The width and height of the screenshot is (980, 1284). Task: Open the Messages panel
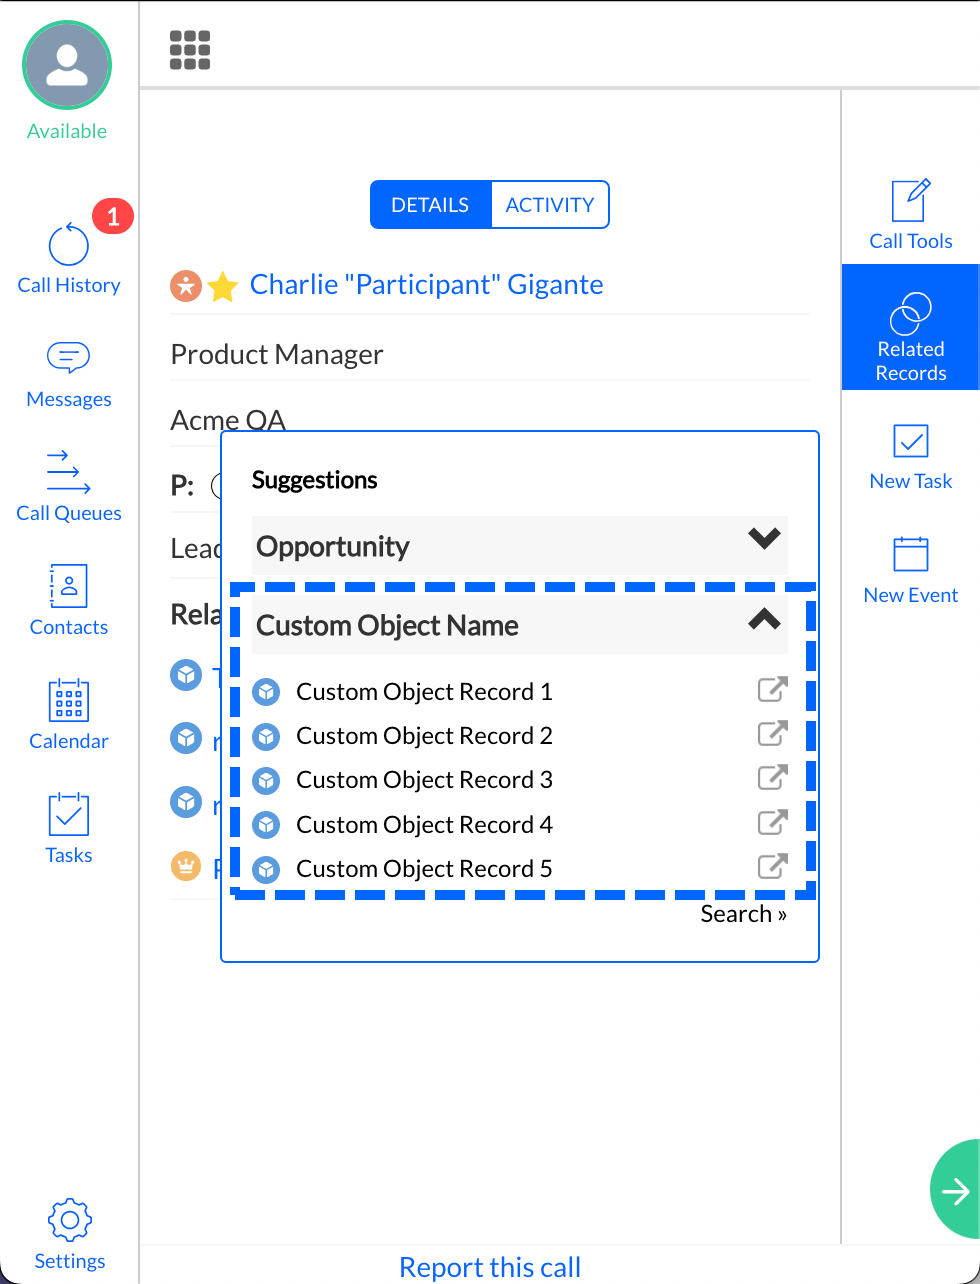[x=68, y=374]
